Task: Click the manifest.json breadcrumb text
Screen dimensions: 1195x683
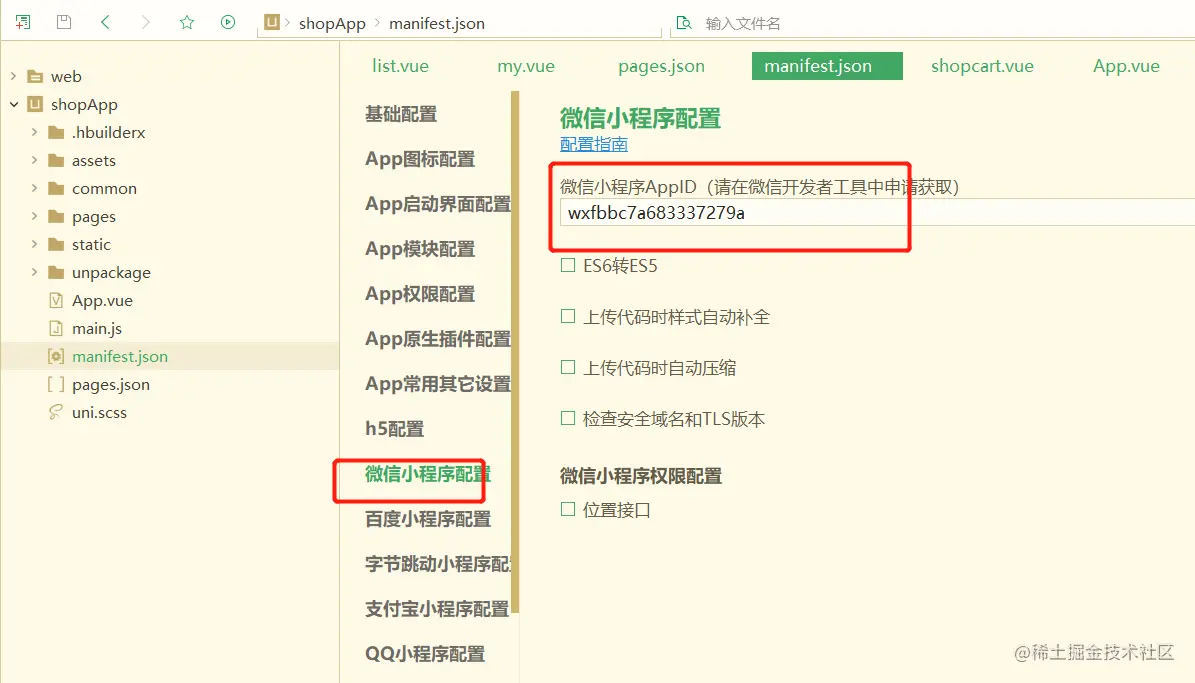Action: click(x=437, y=24)
